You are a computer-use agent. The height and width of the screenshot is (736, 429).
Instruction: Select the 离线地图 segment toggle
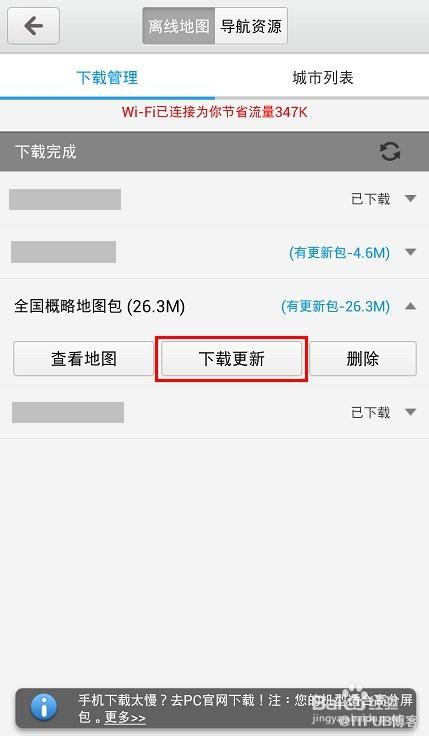(179, 26)
